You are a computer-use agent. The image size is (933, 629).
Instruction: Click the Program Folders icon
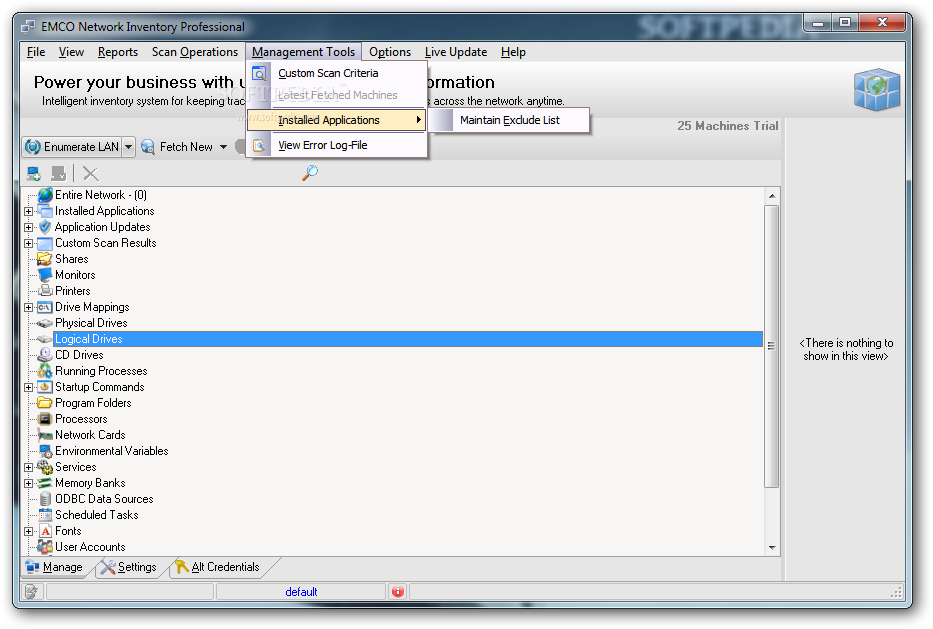[45, 403]
